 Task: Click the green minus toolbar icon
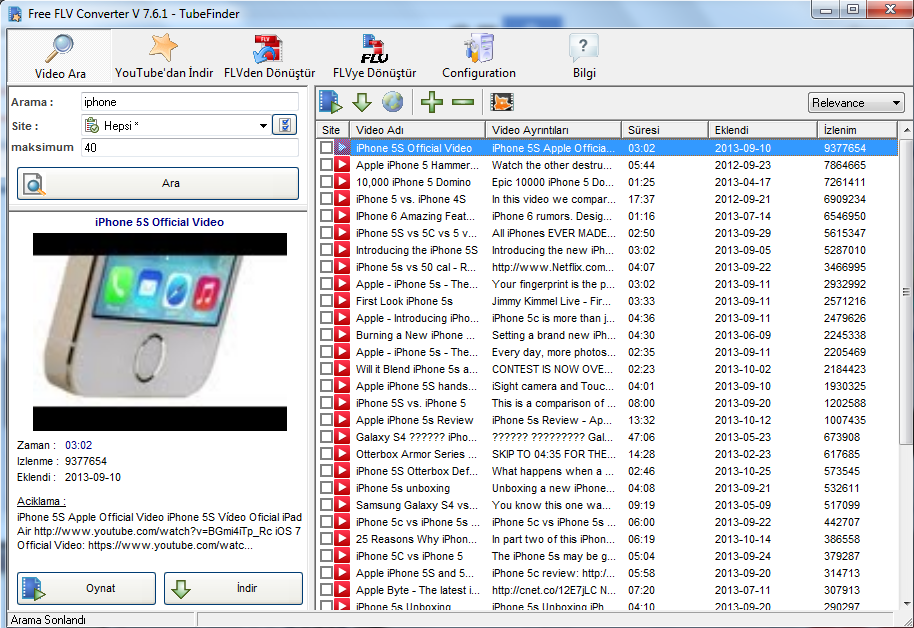click(463, 102)
